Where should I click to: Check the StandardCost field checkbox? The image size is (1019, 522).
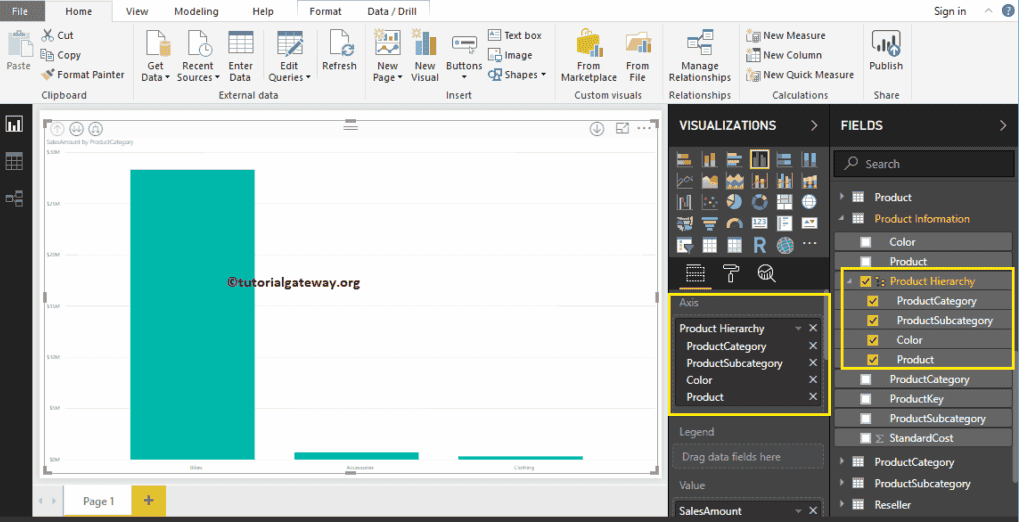pos(866,438)
